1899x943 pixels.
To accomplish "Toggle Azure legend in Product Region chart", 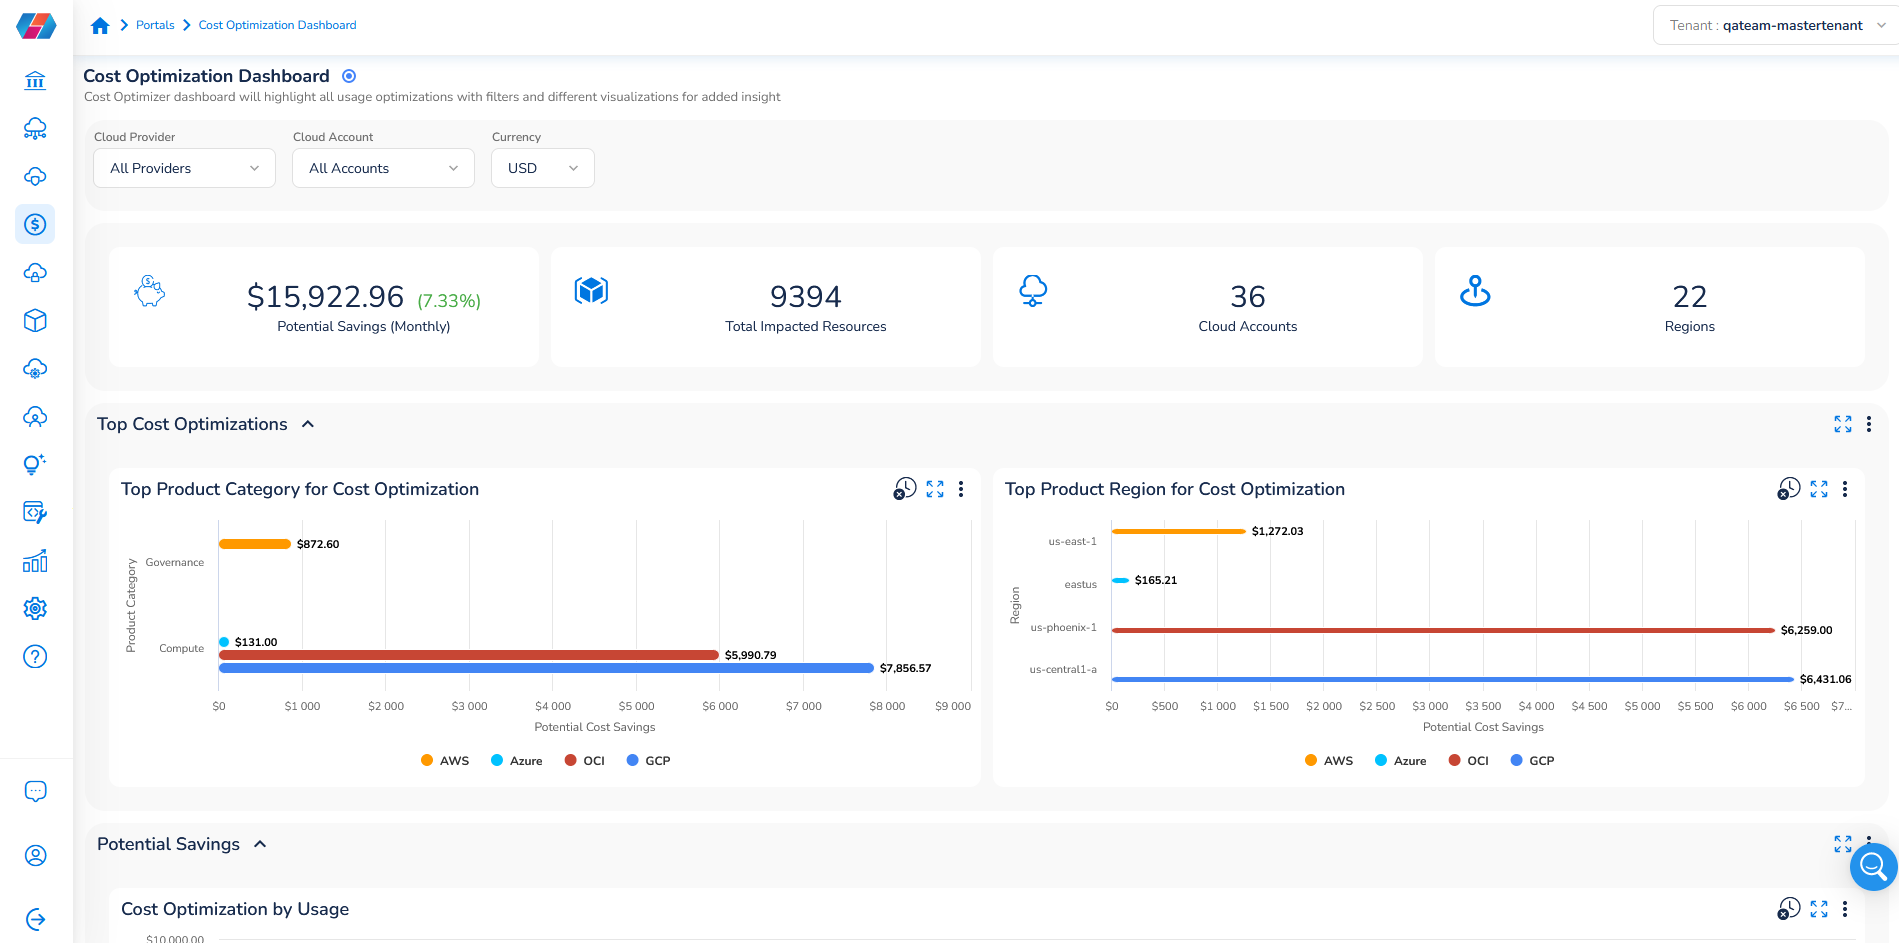I will pyautogui.click(x=1400, y=760).
